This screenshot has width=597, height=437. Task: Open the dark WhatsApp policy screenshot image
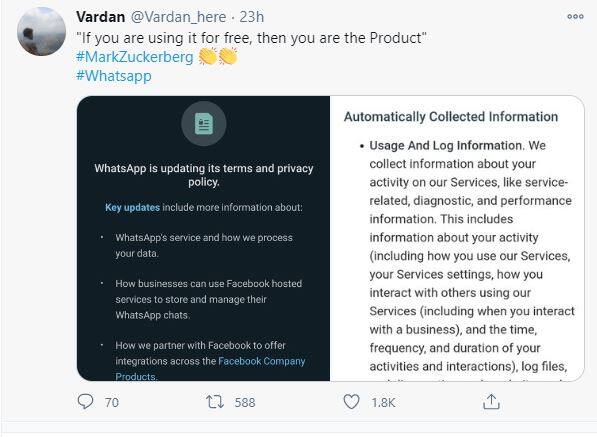pyautogui.click(x=203, y=238)
